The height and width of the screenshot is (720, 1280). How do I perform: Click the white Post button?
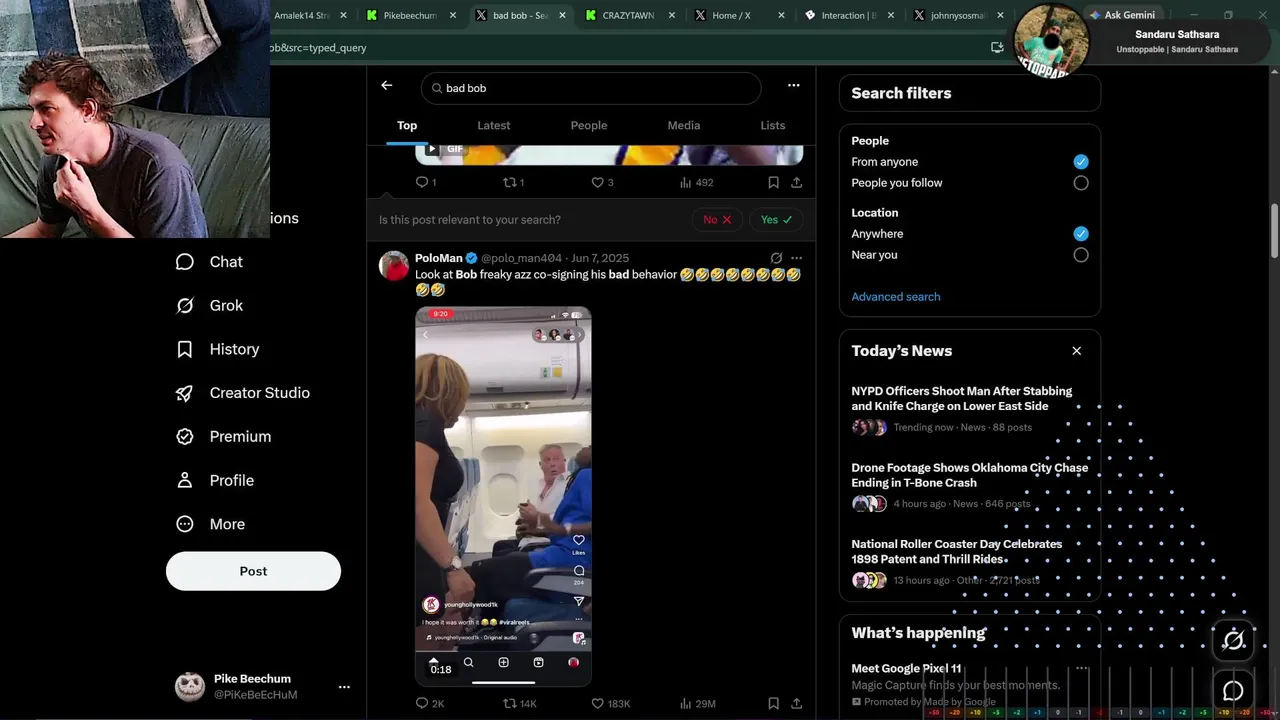point(253,571)
